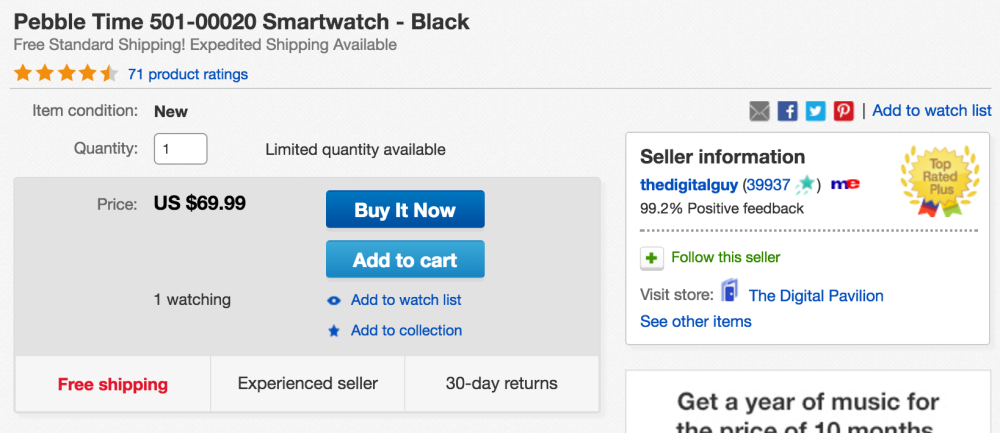The height and width of the screenshot is (433, 1000).
Task: Click See other items link
Action: click(x=696, y=321)
